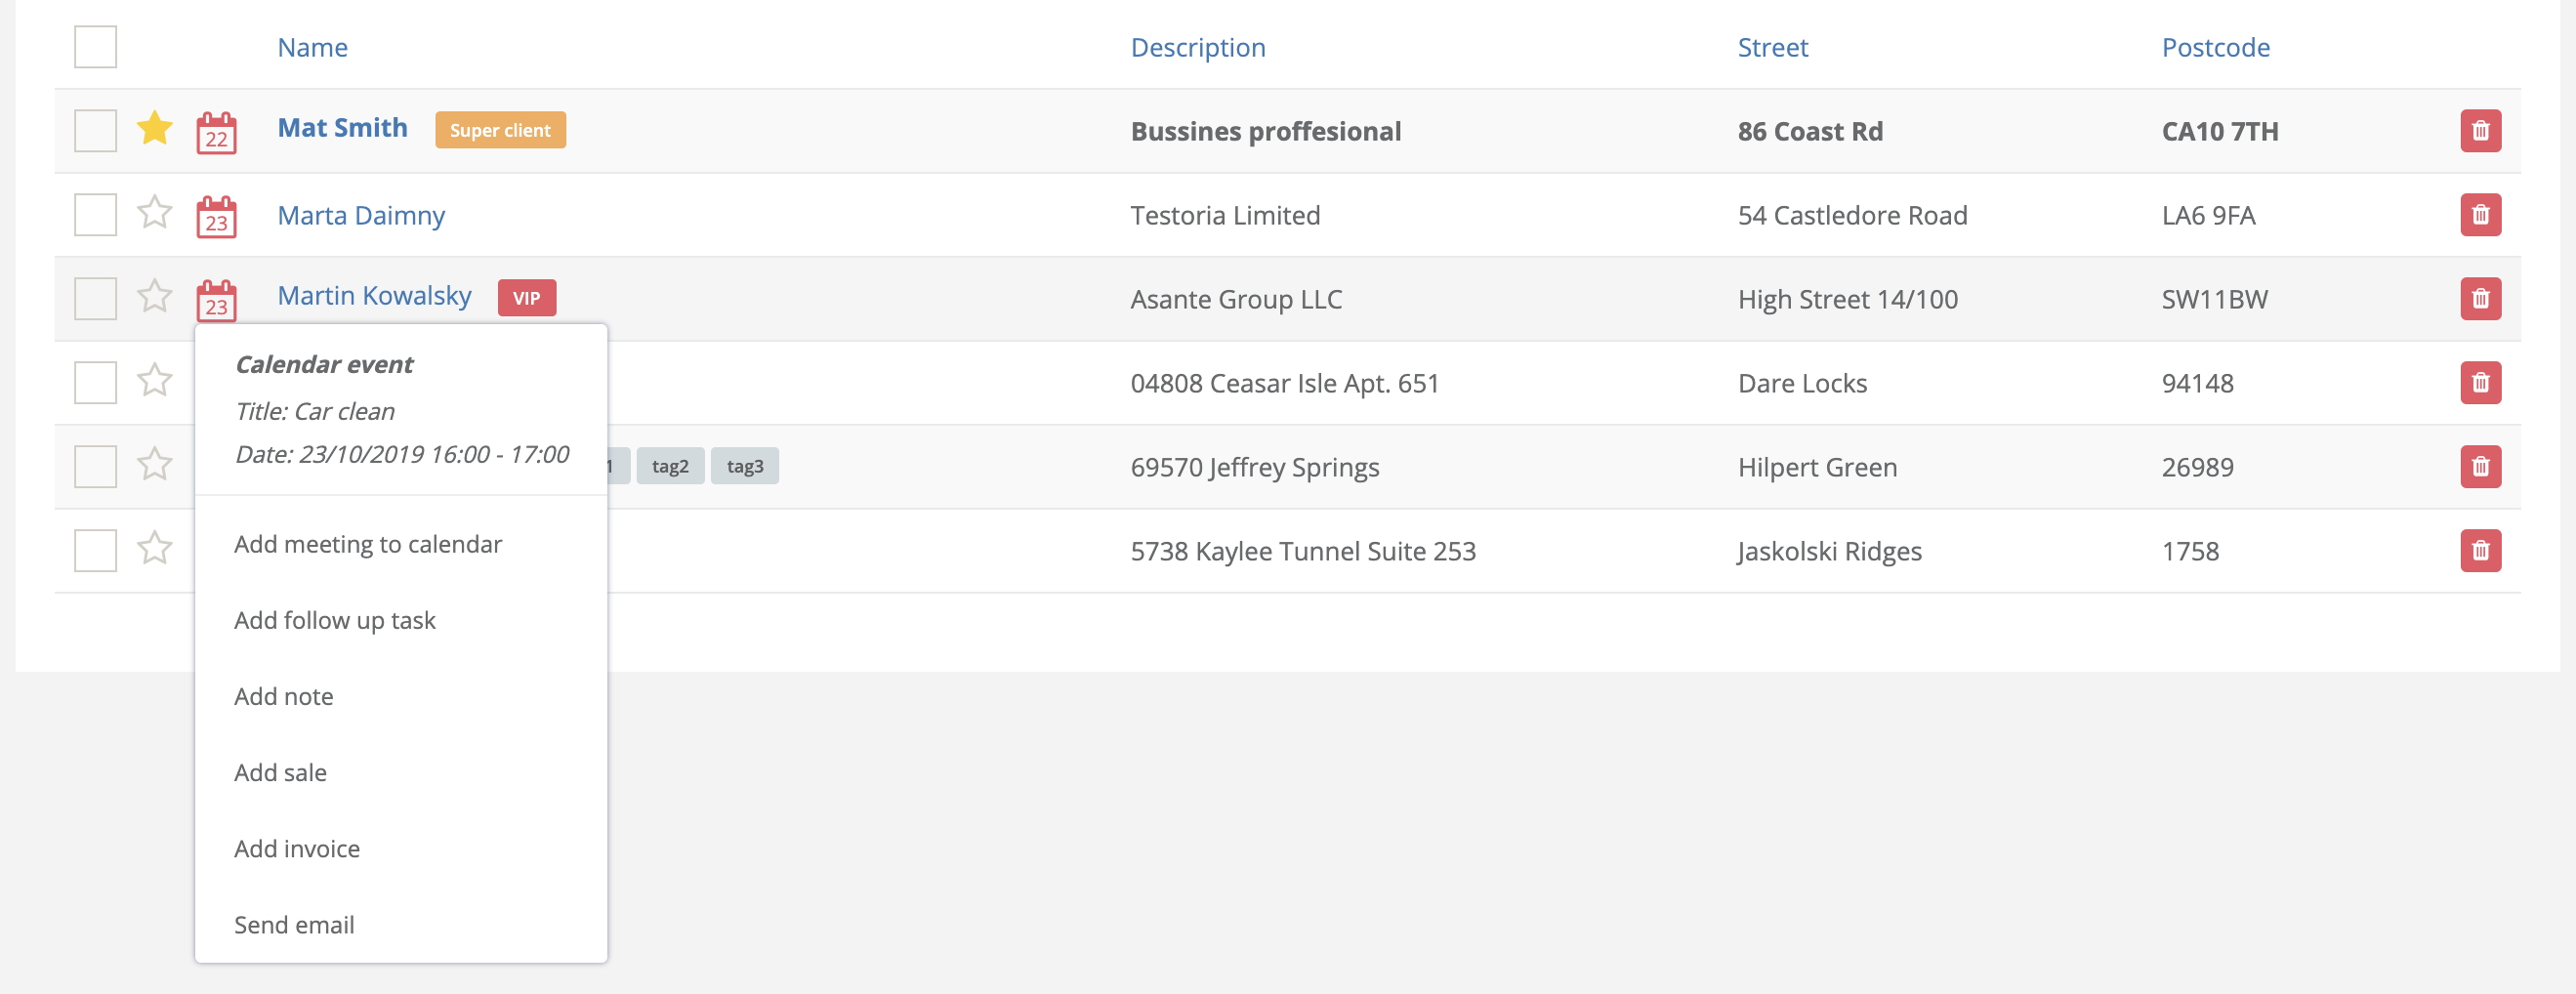2576x994 pixels.
Task: Click calendar icon for Martin Kowalsky
Action: 216,300
